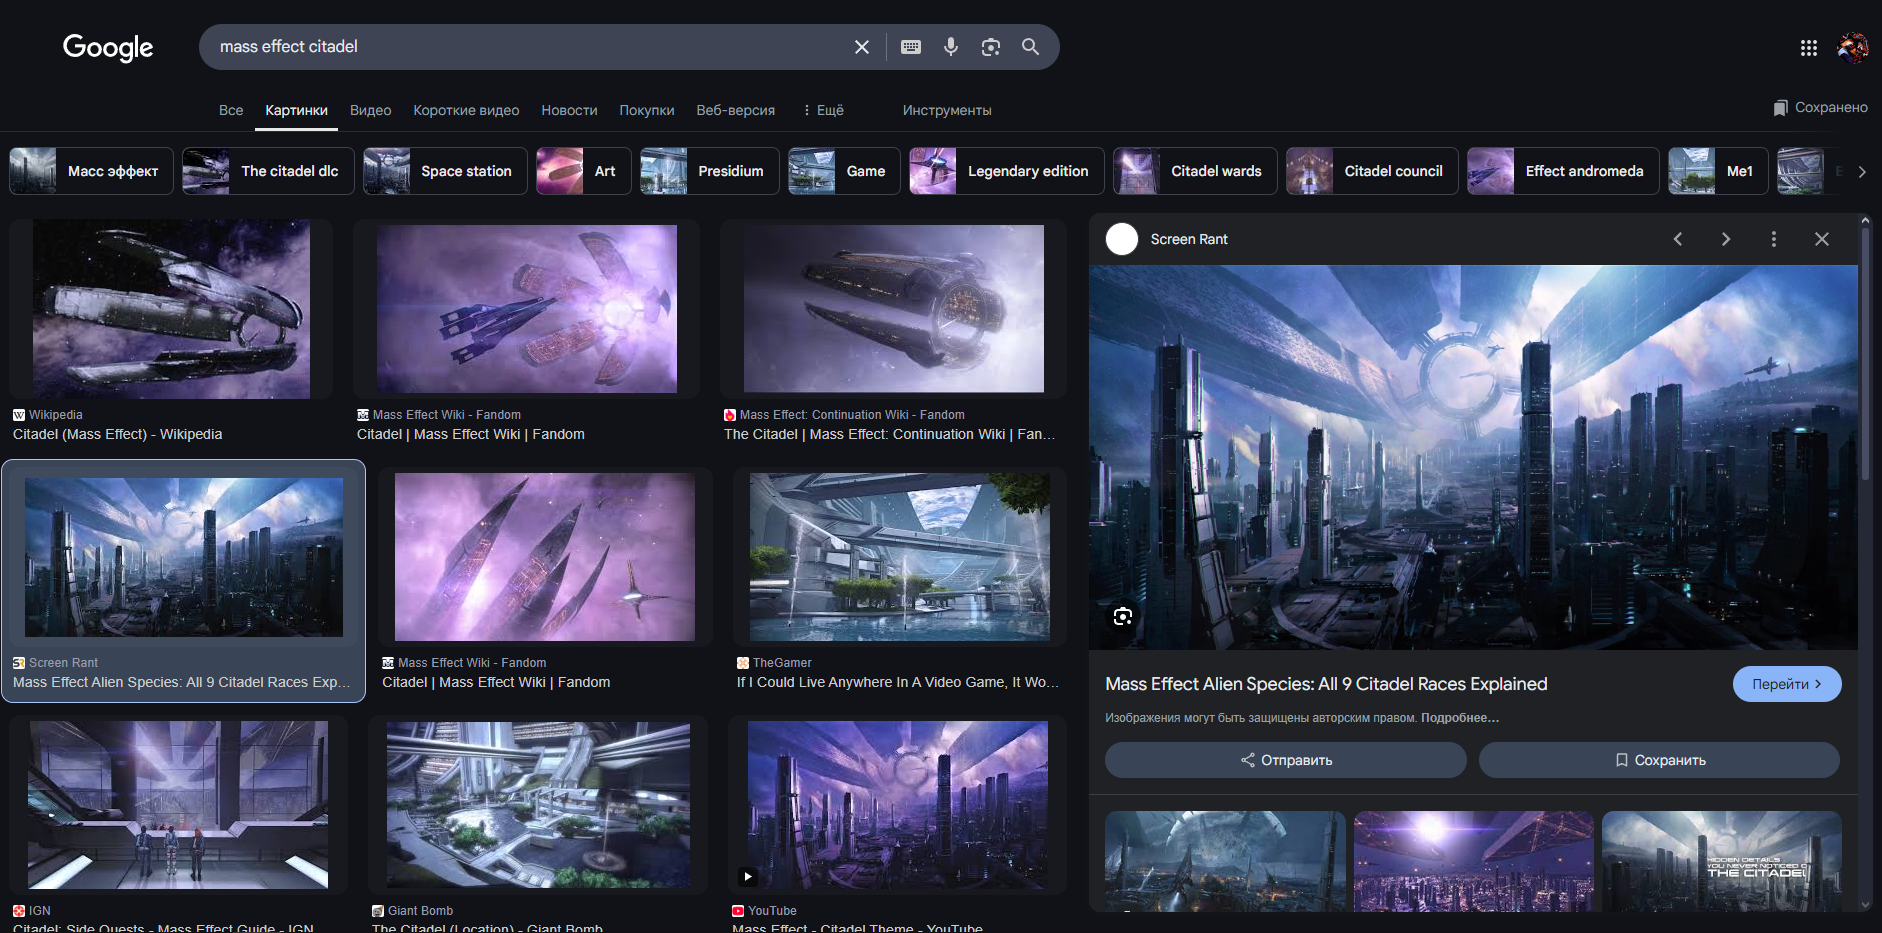Open the Покупки tab
This screenshot has height=933, width=1882.
pyautogui.click(x=646, y=110)
